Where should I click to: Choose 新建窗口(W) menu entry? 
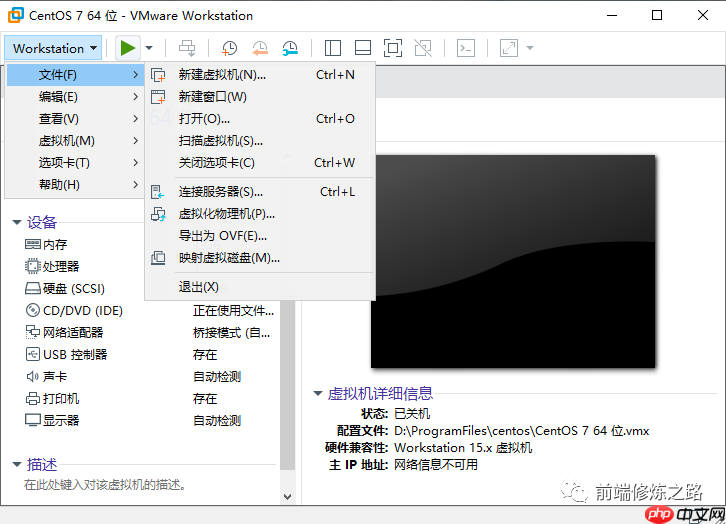[x=260, y=97]
